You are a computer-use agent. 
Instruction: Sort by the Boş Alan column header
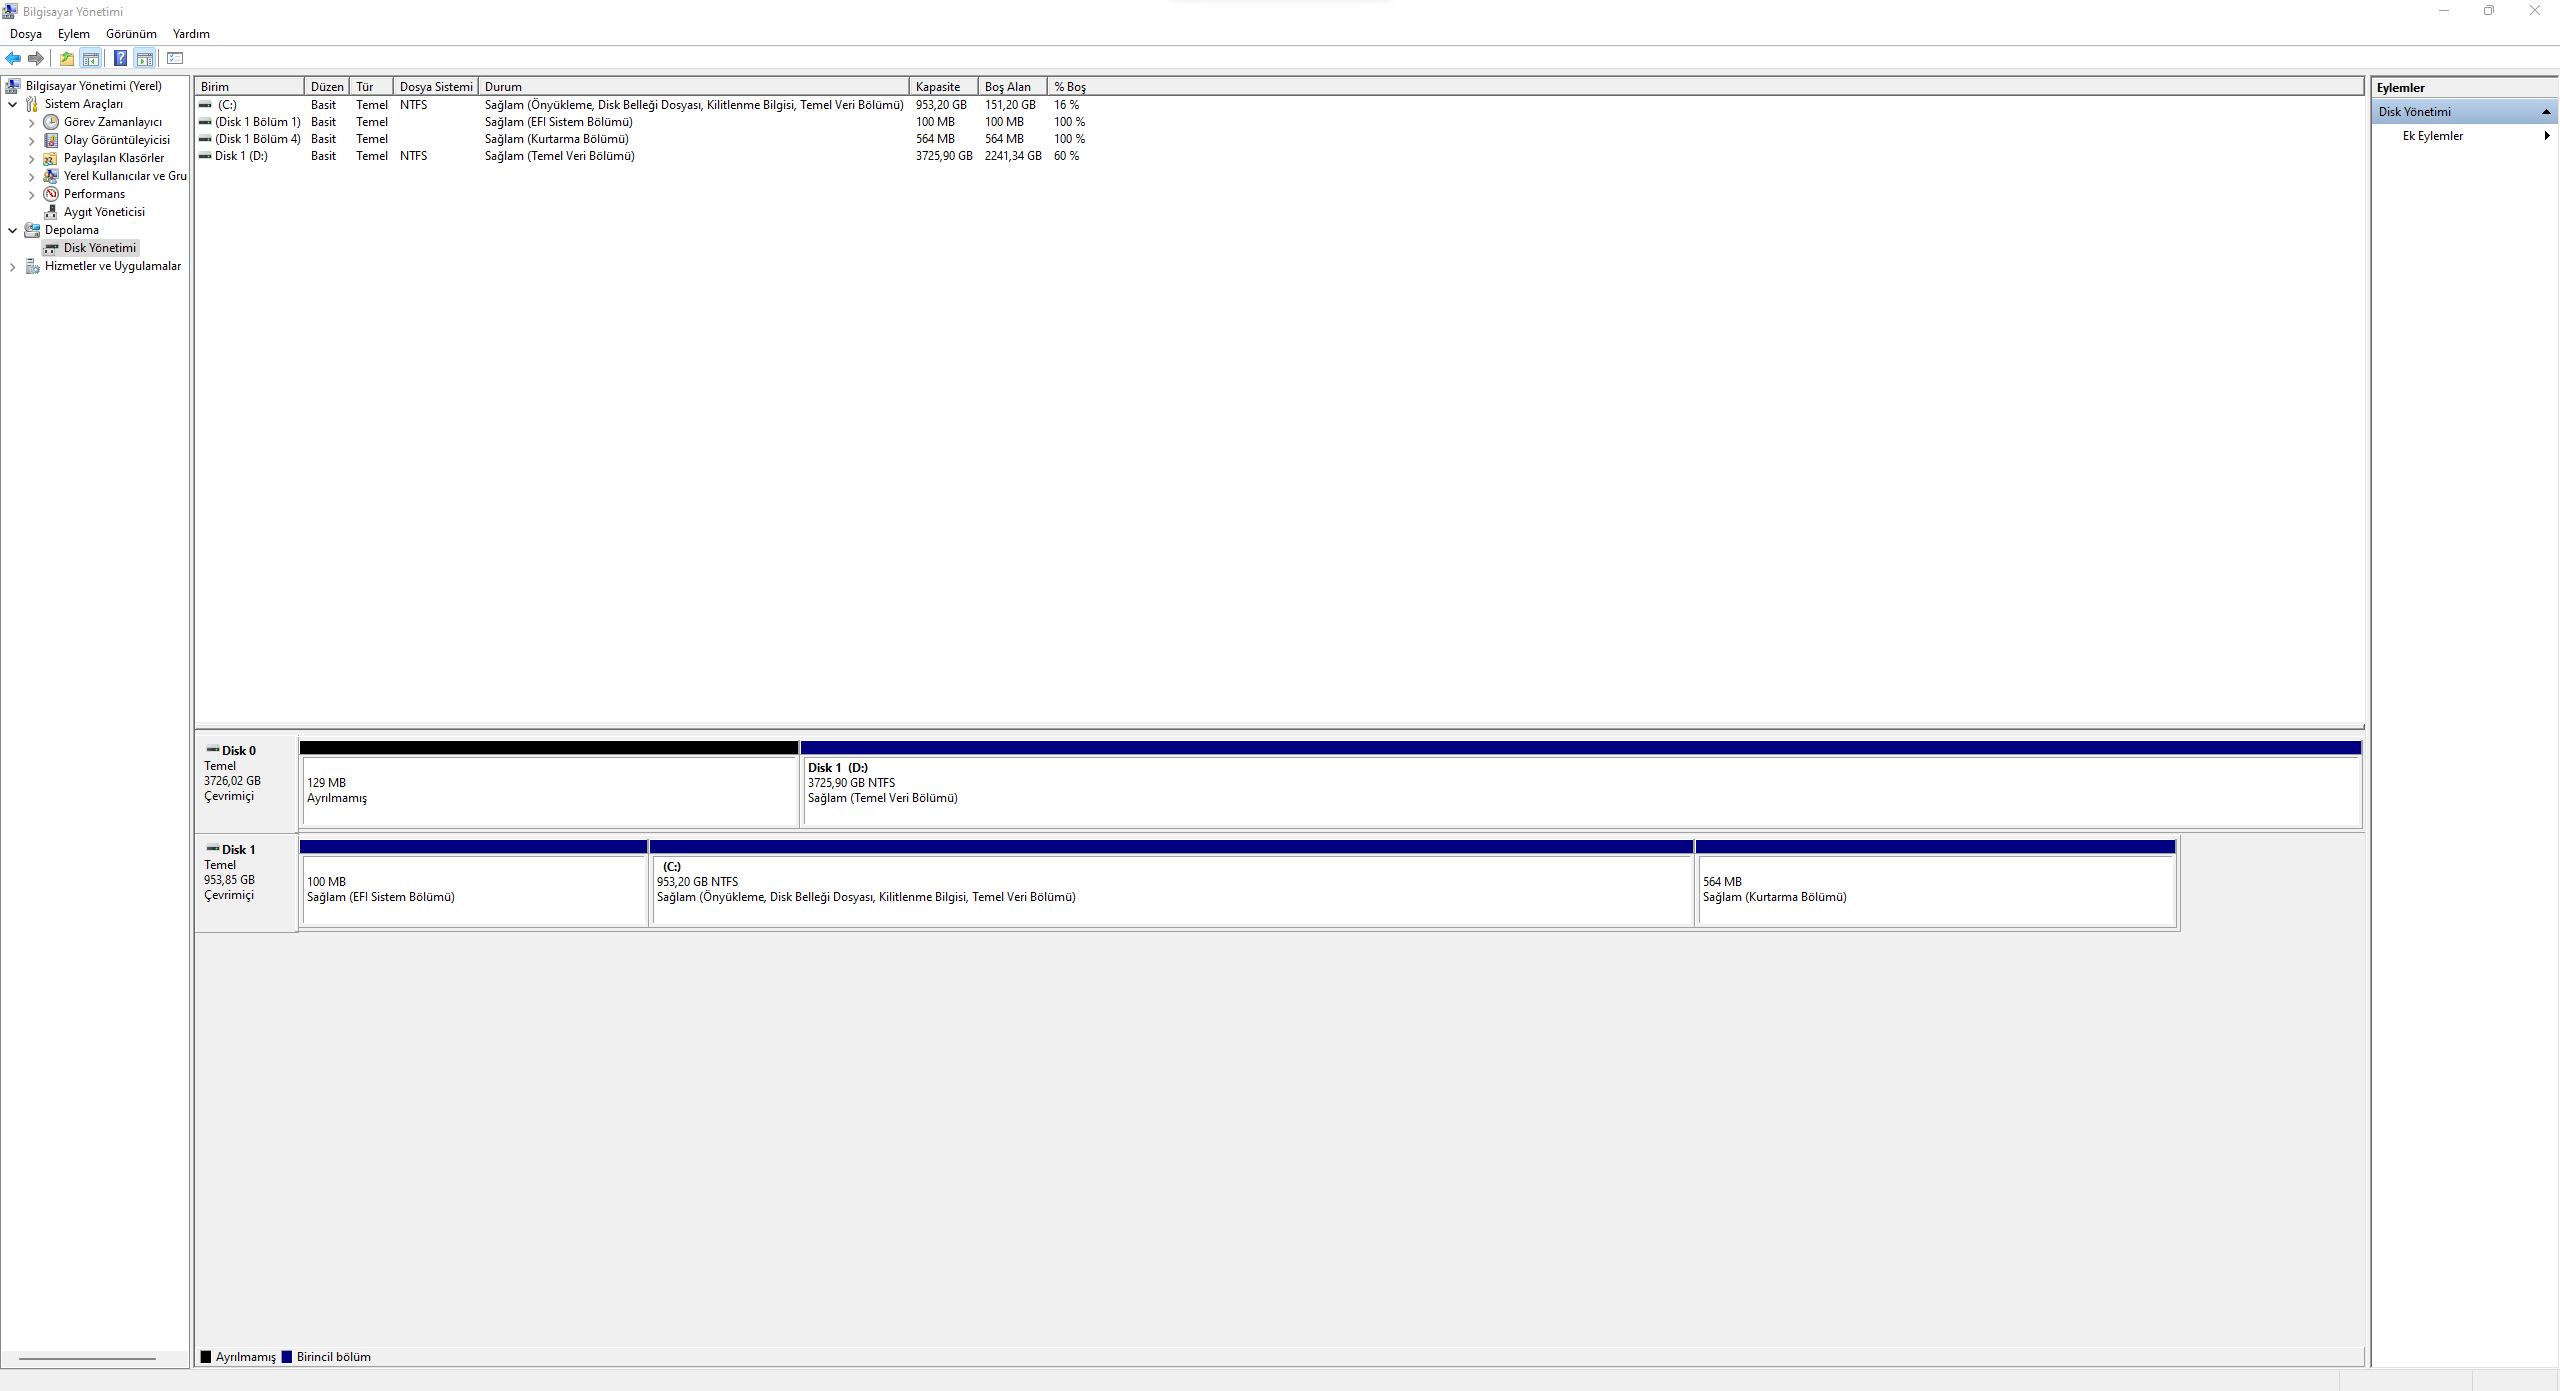click(x=1012, y=87)
